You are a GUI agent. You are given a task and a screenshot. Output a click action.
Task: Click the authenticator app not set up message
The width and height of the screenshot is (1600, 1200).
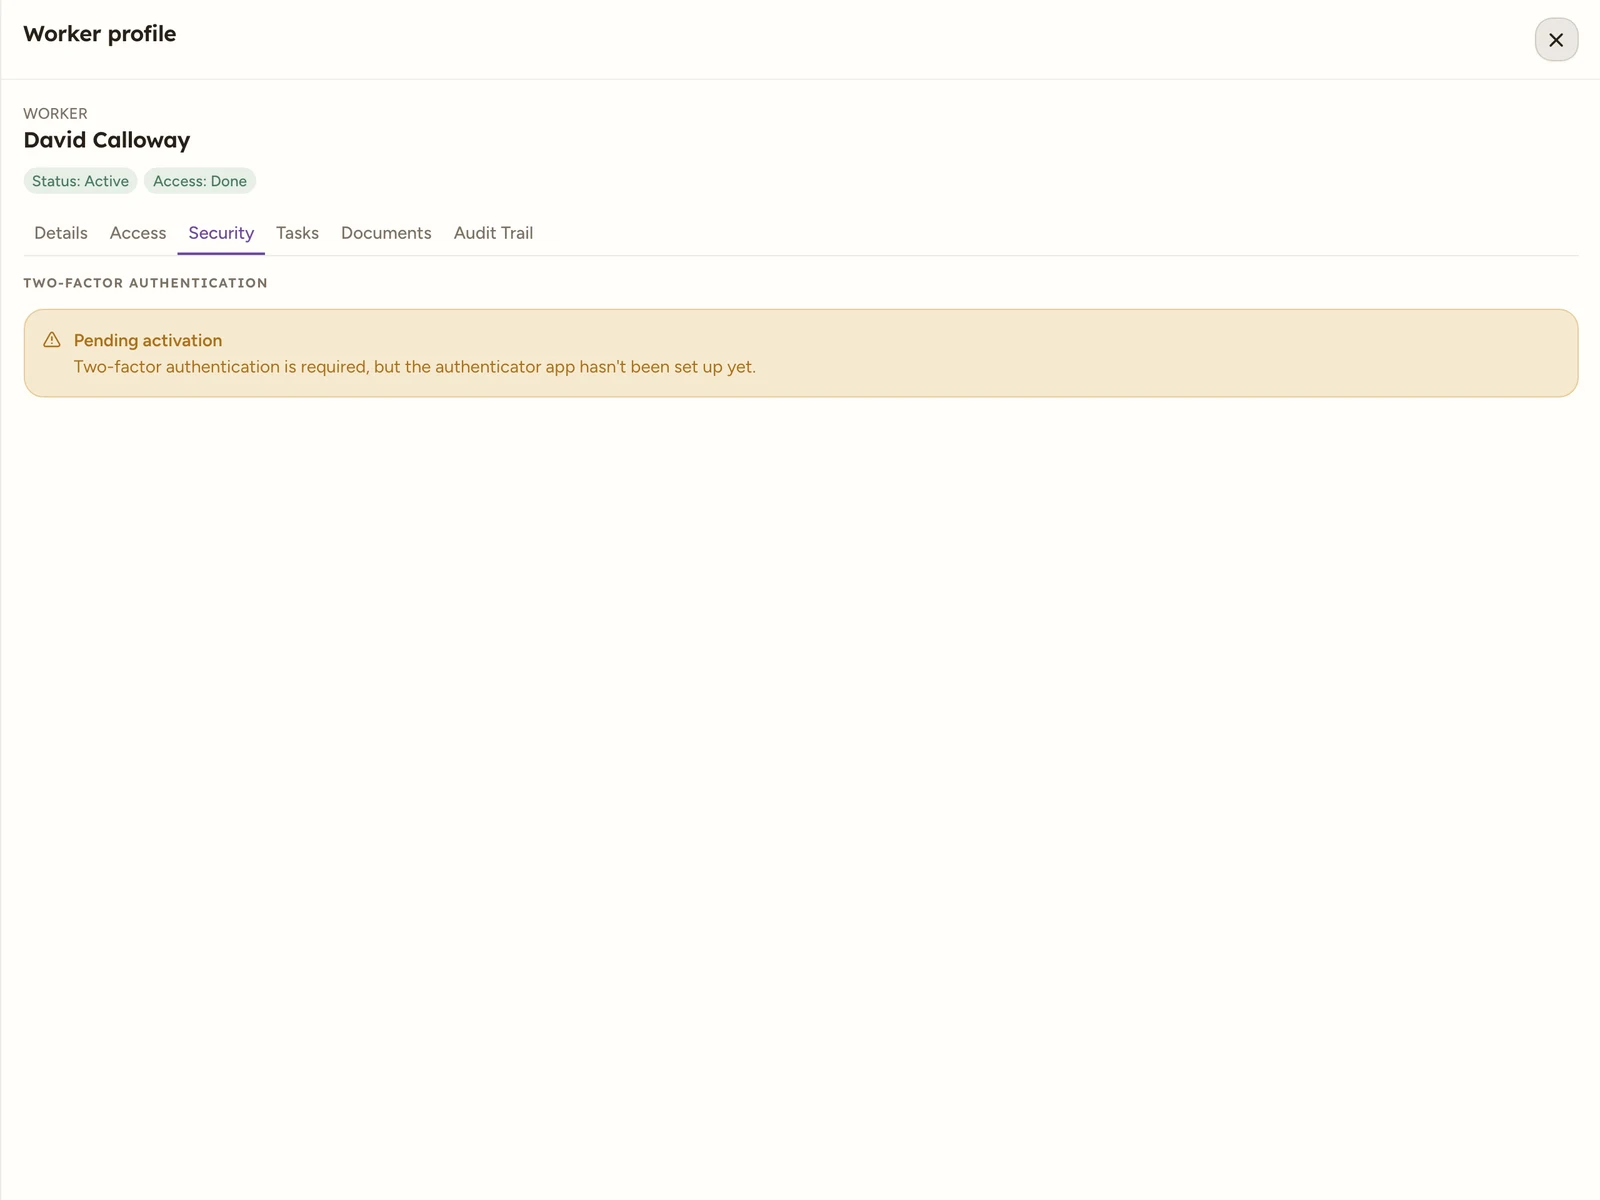[415, 367]
